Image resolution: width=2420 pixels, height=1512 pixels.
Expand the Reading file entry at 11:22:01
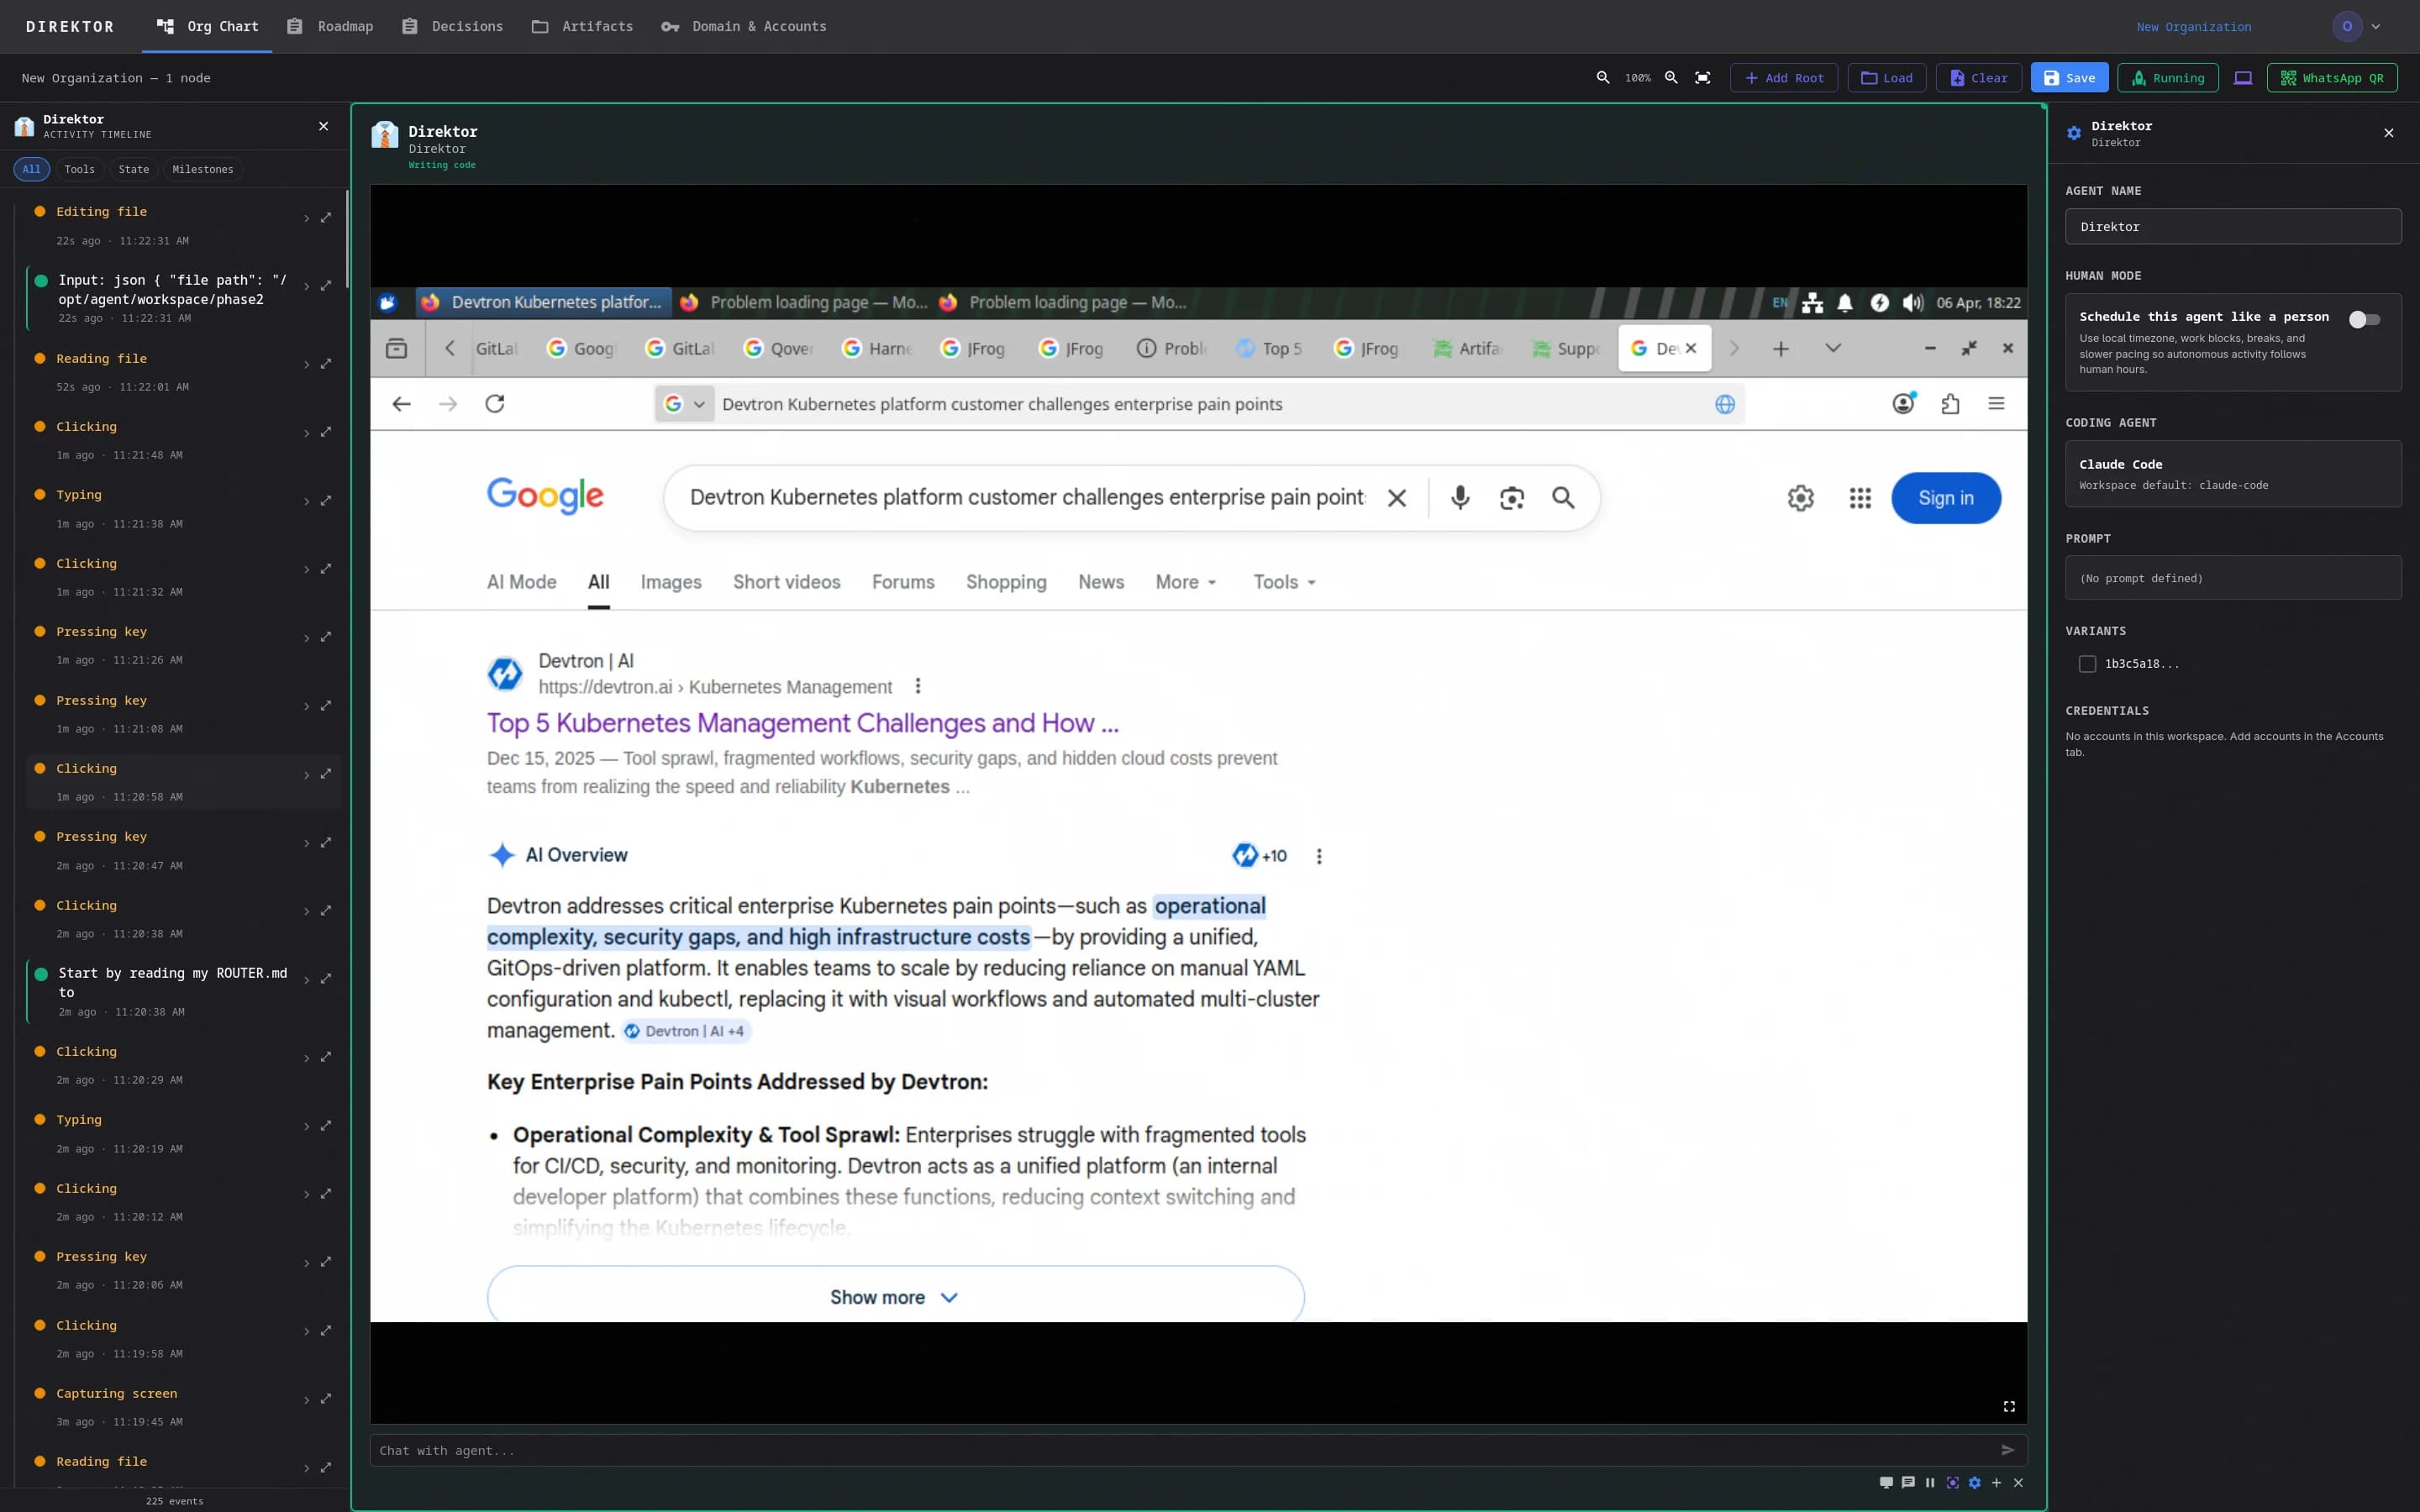[x=306, y=365]
